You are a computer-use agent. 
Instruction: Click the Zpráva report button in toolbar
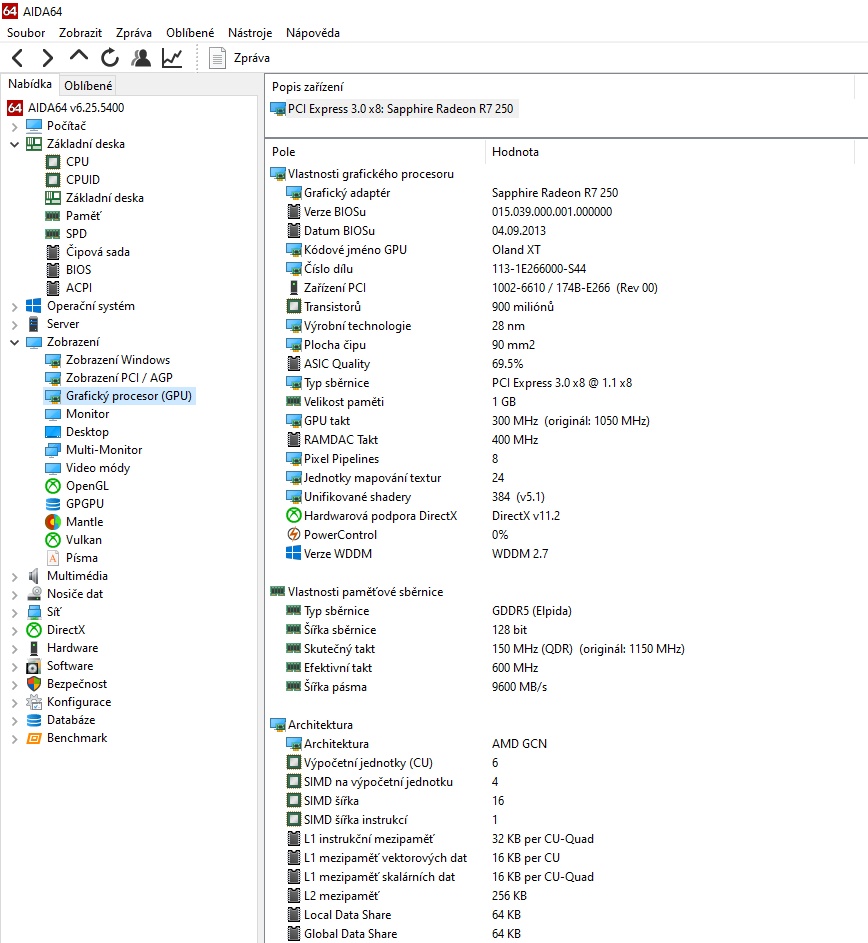click(x=240, y=58)
